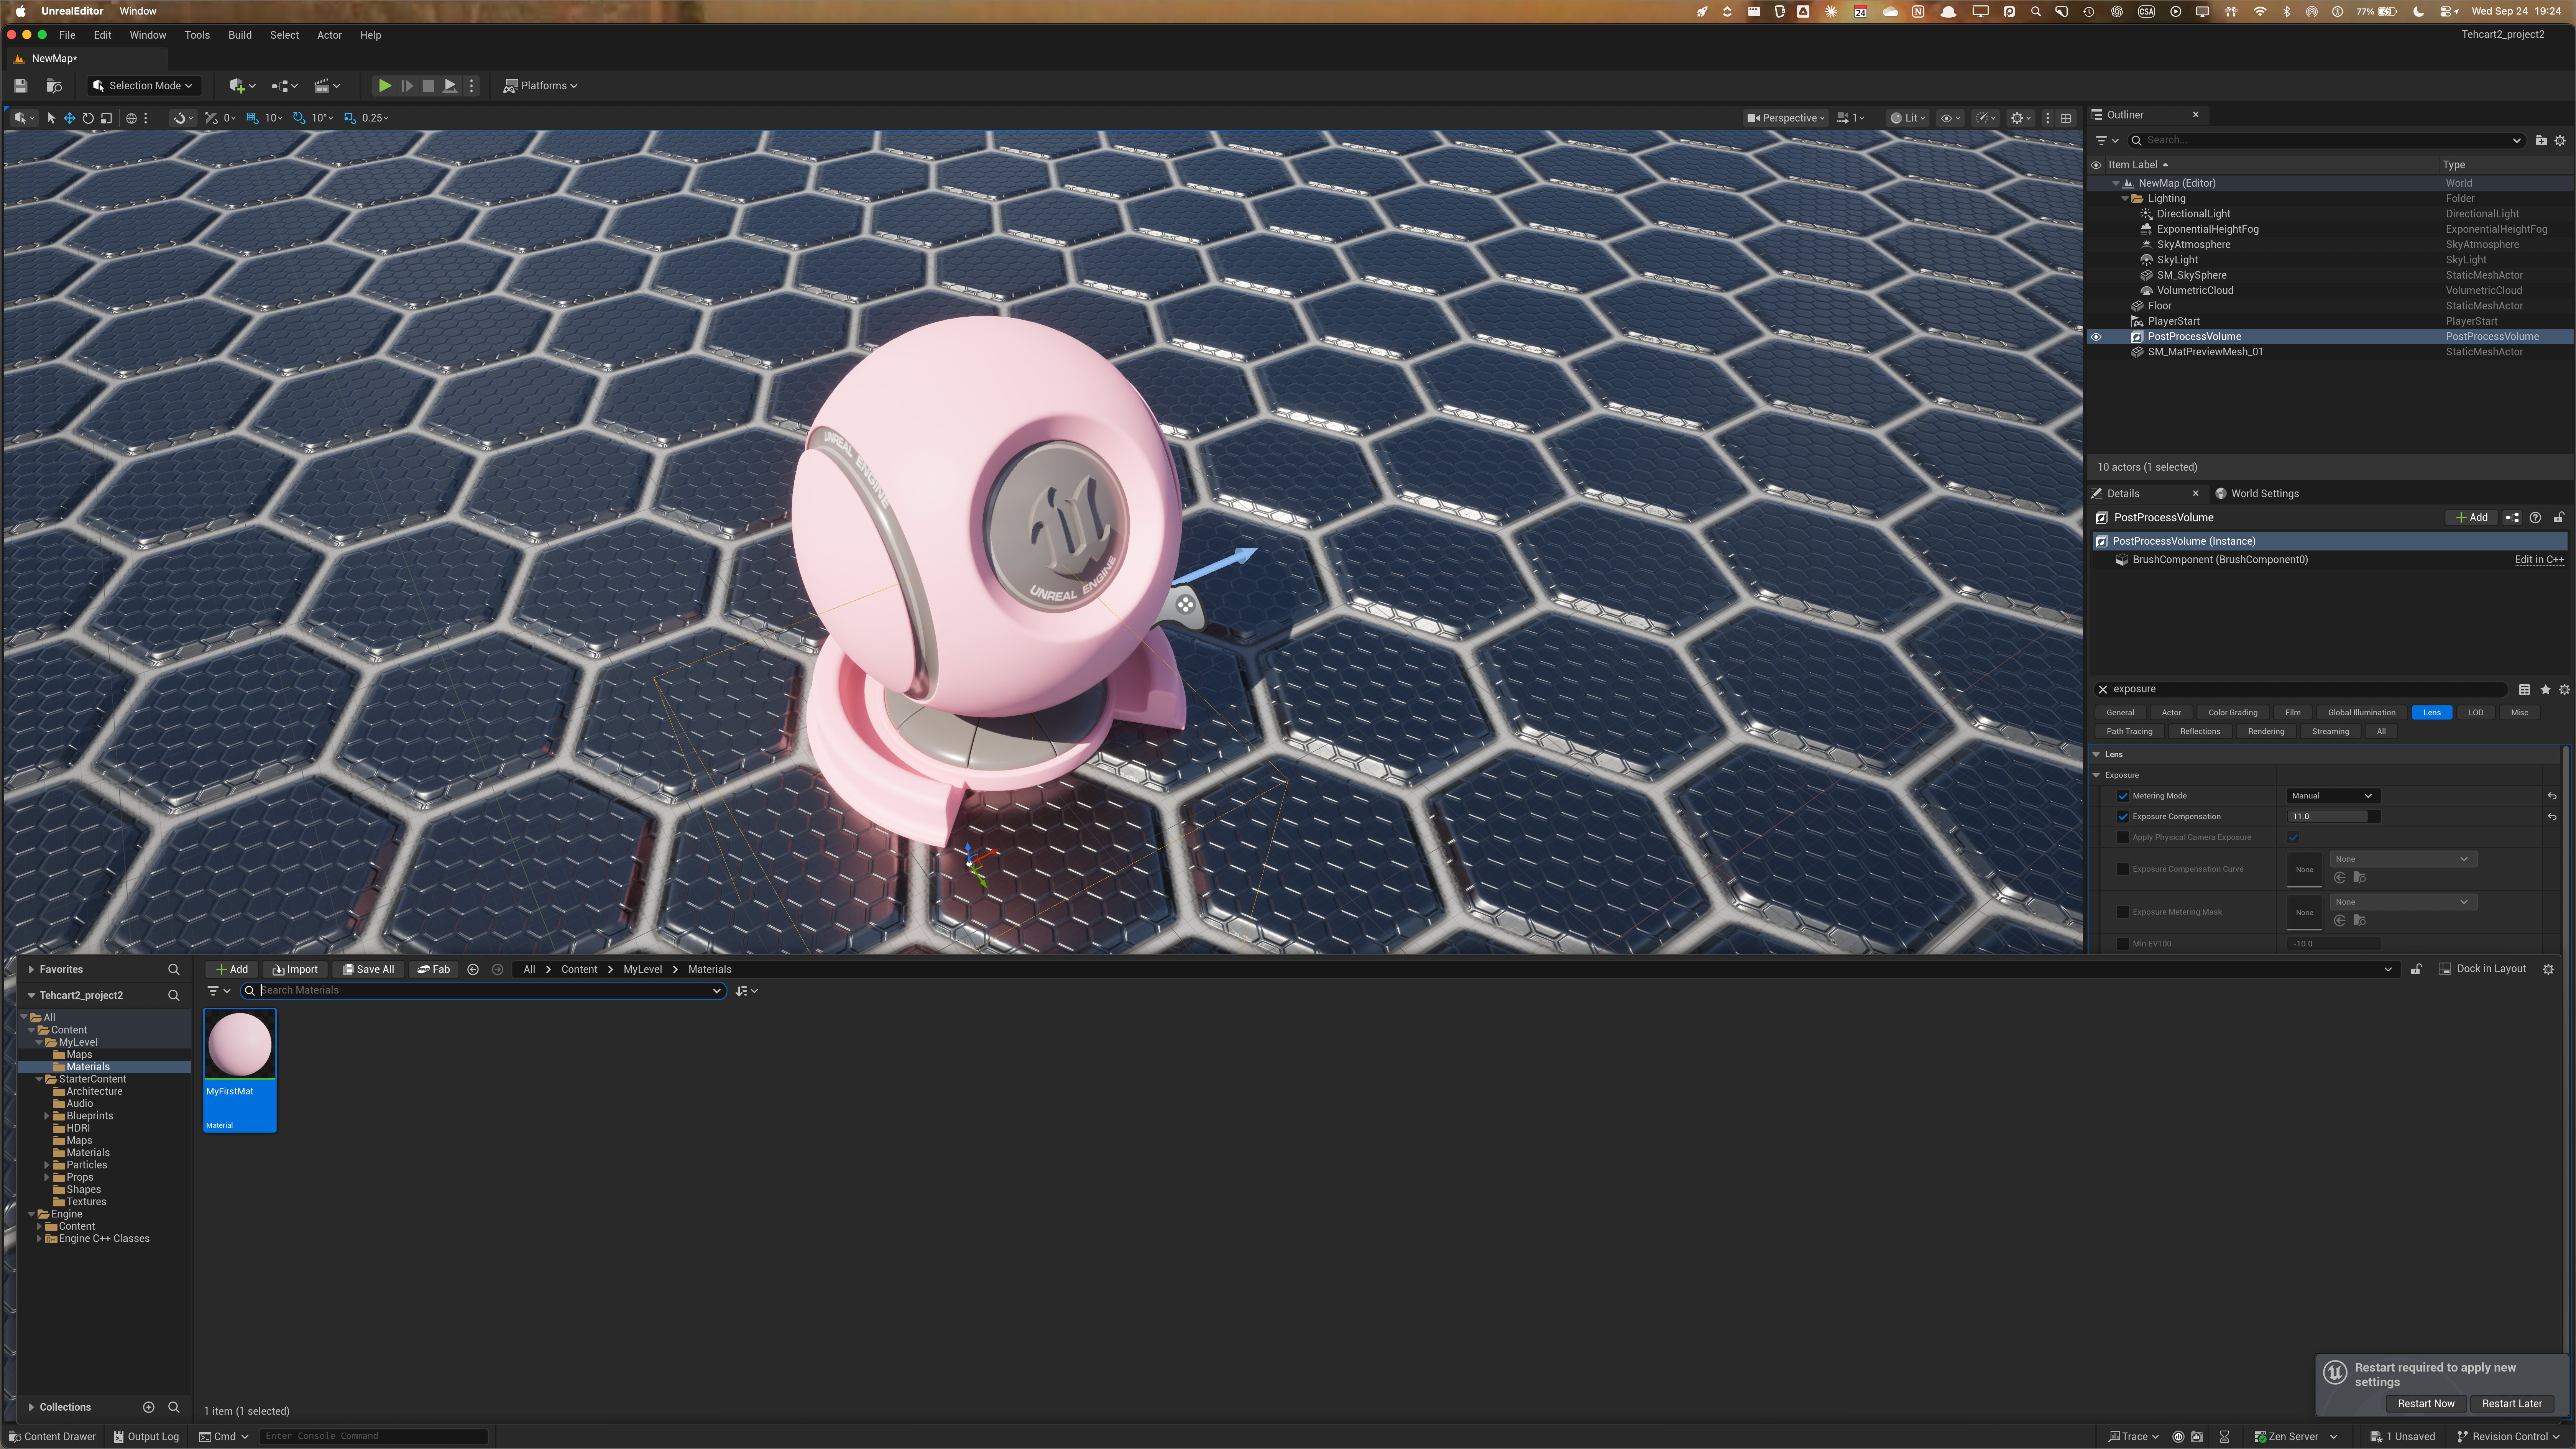Reset Exposure Compensation to default arrow
Image resolution: width=2576 pixels, height=1449 pixels.
(x=2552, y=817)
